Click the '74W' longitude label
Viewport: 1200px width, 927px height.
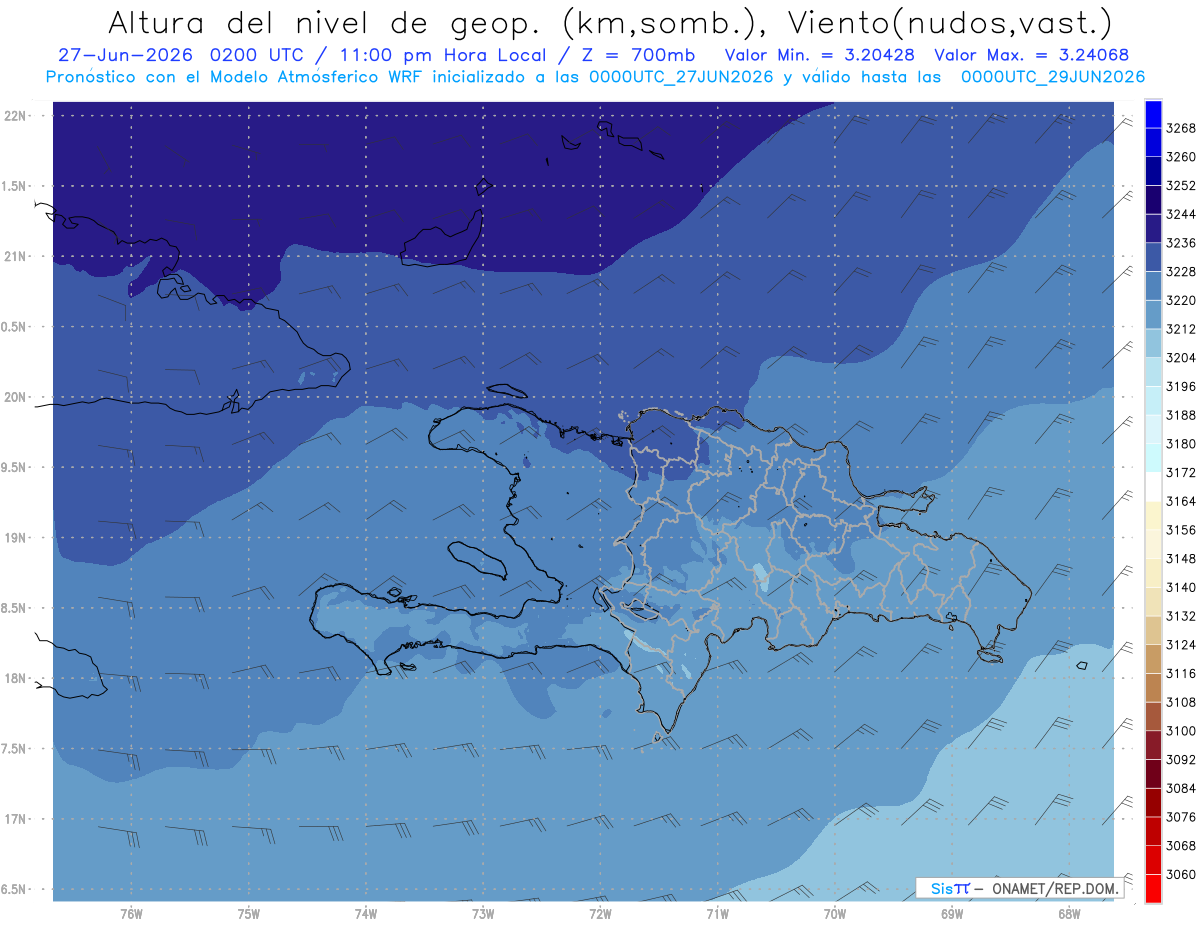click(366, 913)
